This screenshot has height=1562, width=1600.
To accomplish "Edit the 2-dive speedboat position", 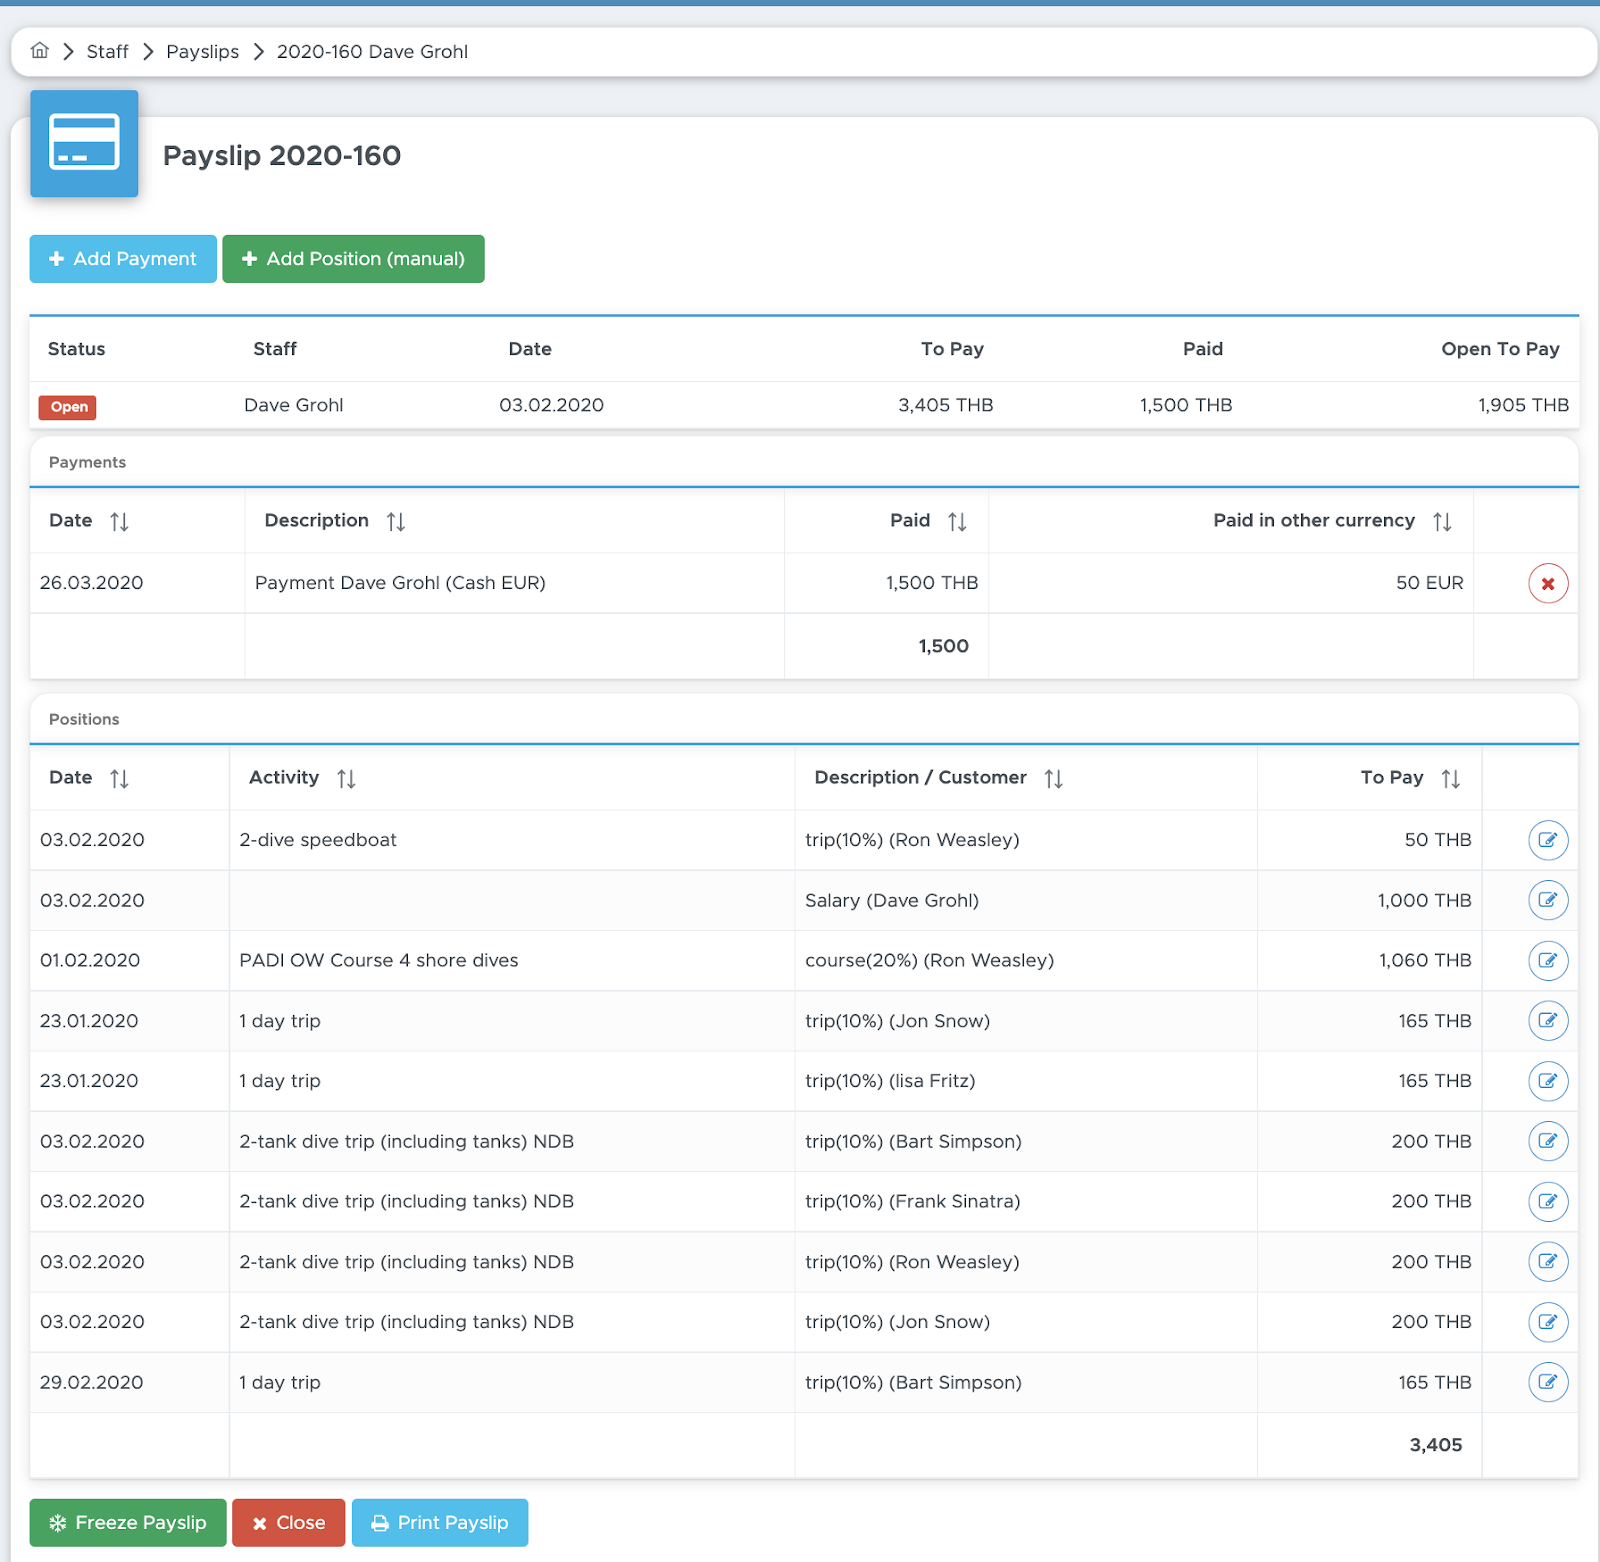I will click(1547, 840).
